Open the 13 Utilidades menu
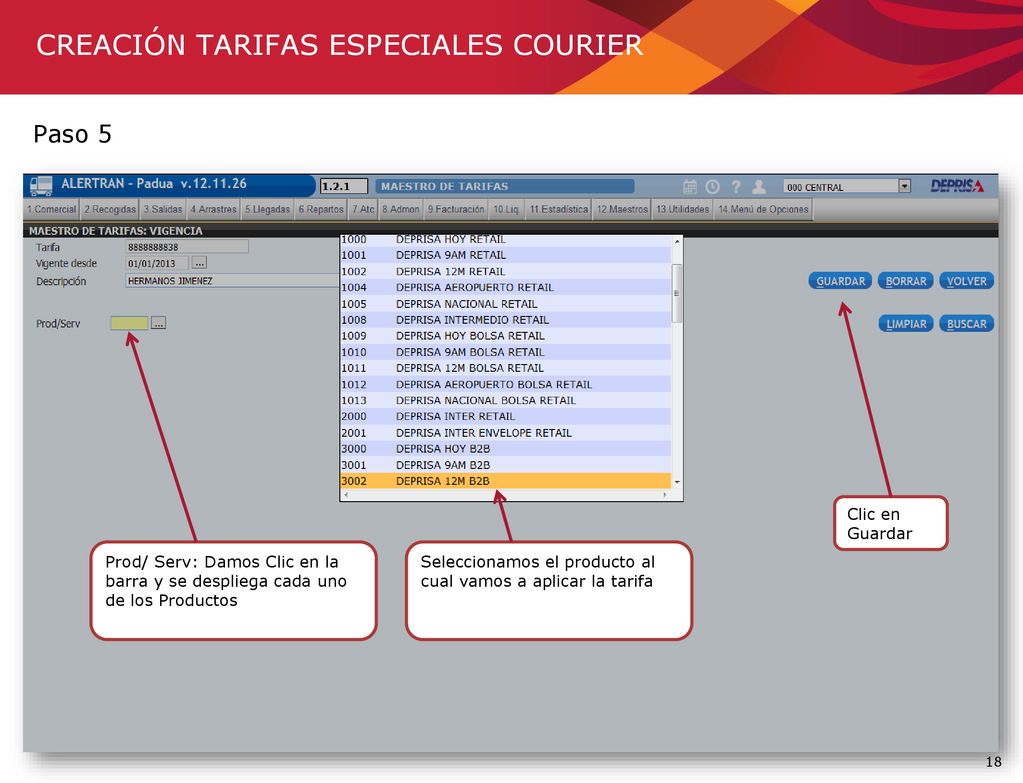The width and height of the screenshot is (1023, 783). pos(682,209)
